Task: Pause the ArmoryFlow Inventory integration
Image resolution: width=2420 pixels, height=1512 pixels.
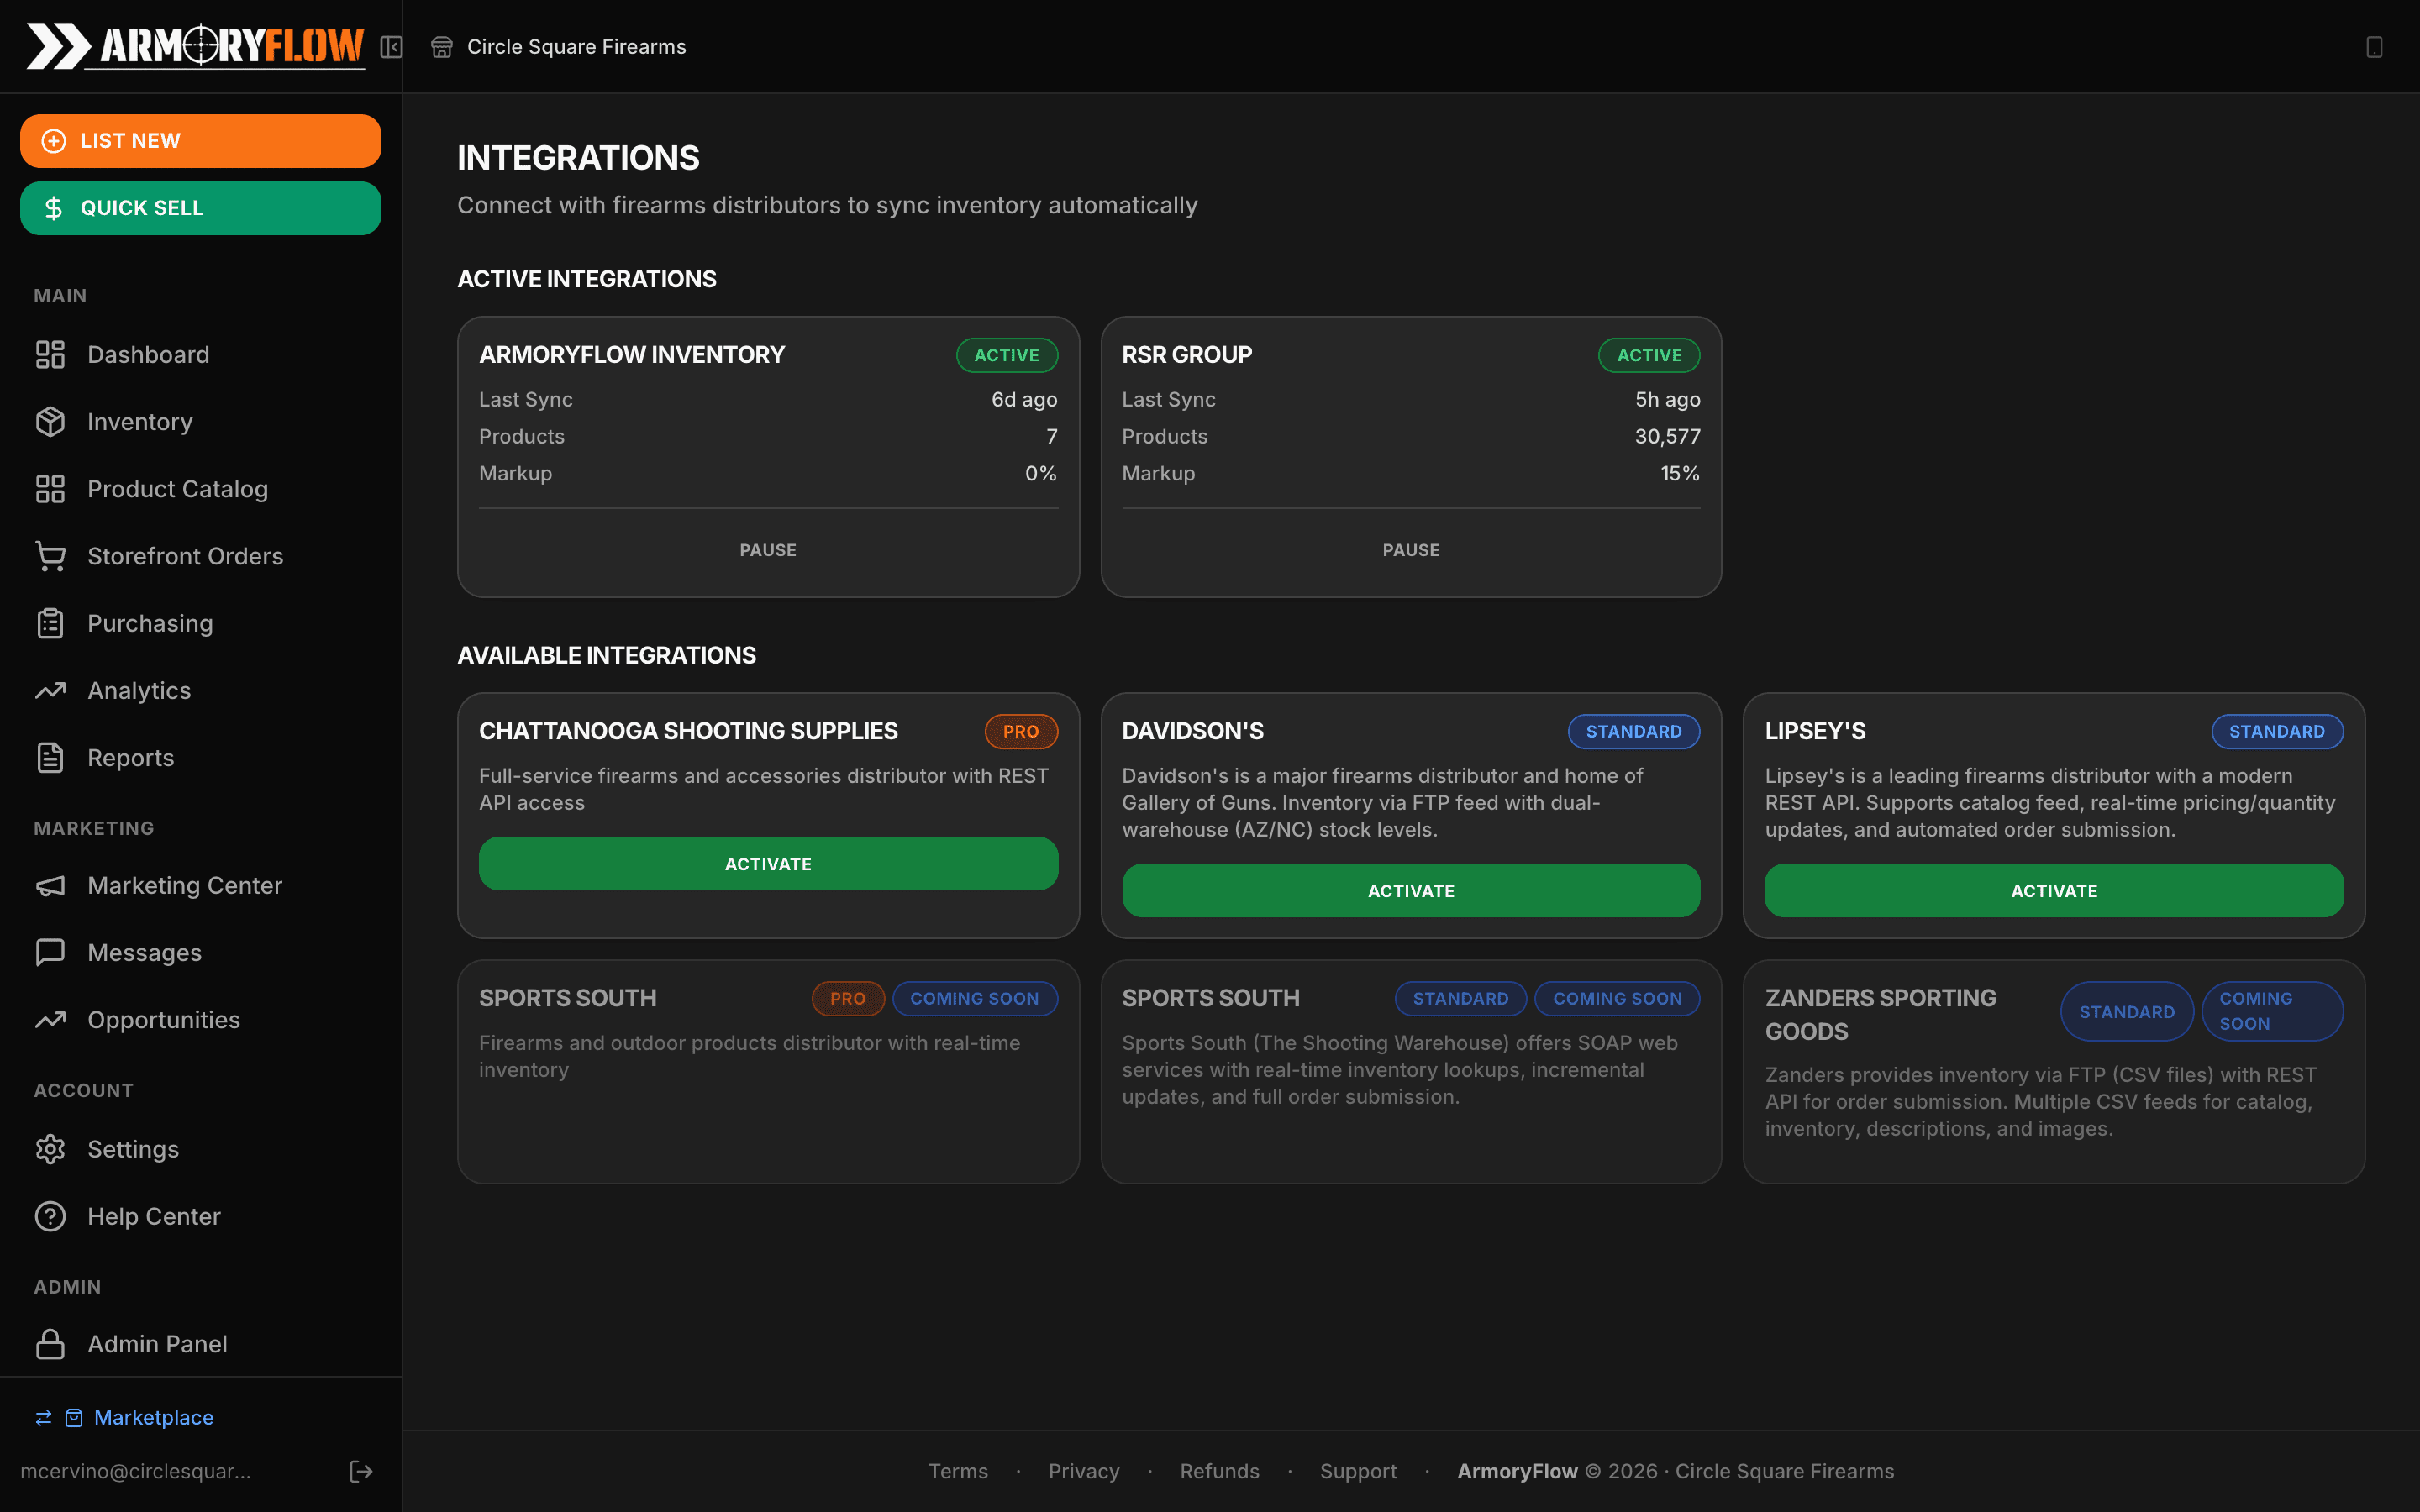Action: tap(767, 549)
